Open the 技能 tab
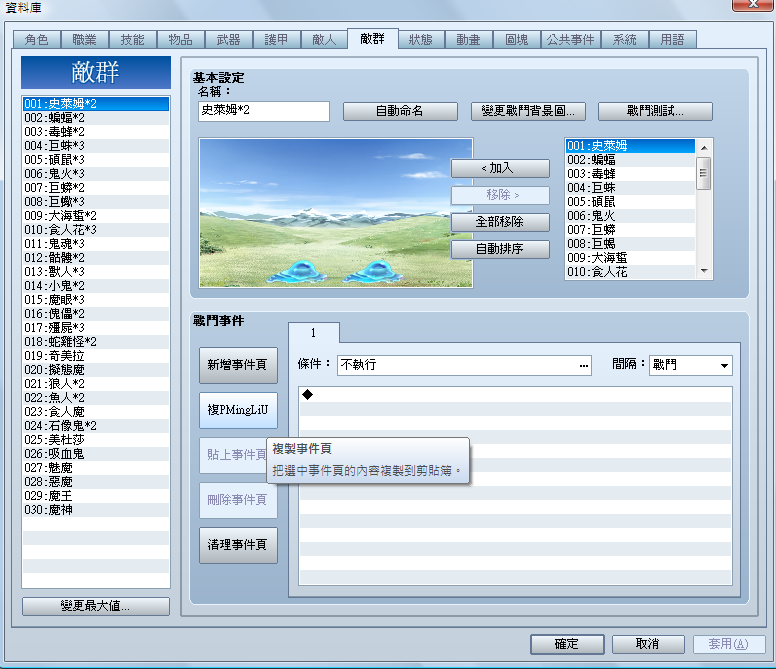This screenshot has width=776, height=669. pos(132,40)
